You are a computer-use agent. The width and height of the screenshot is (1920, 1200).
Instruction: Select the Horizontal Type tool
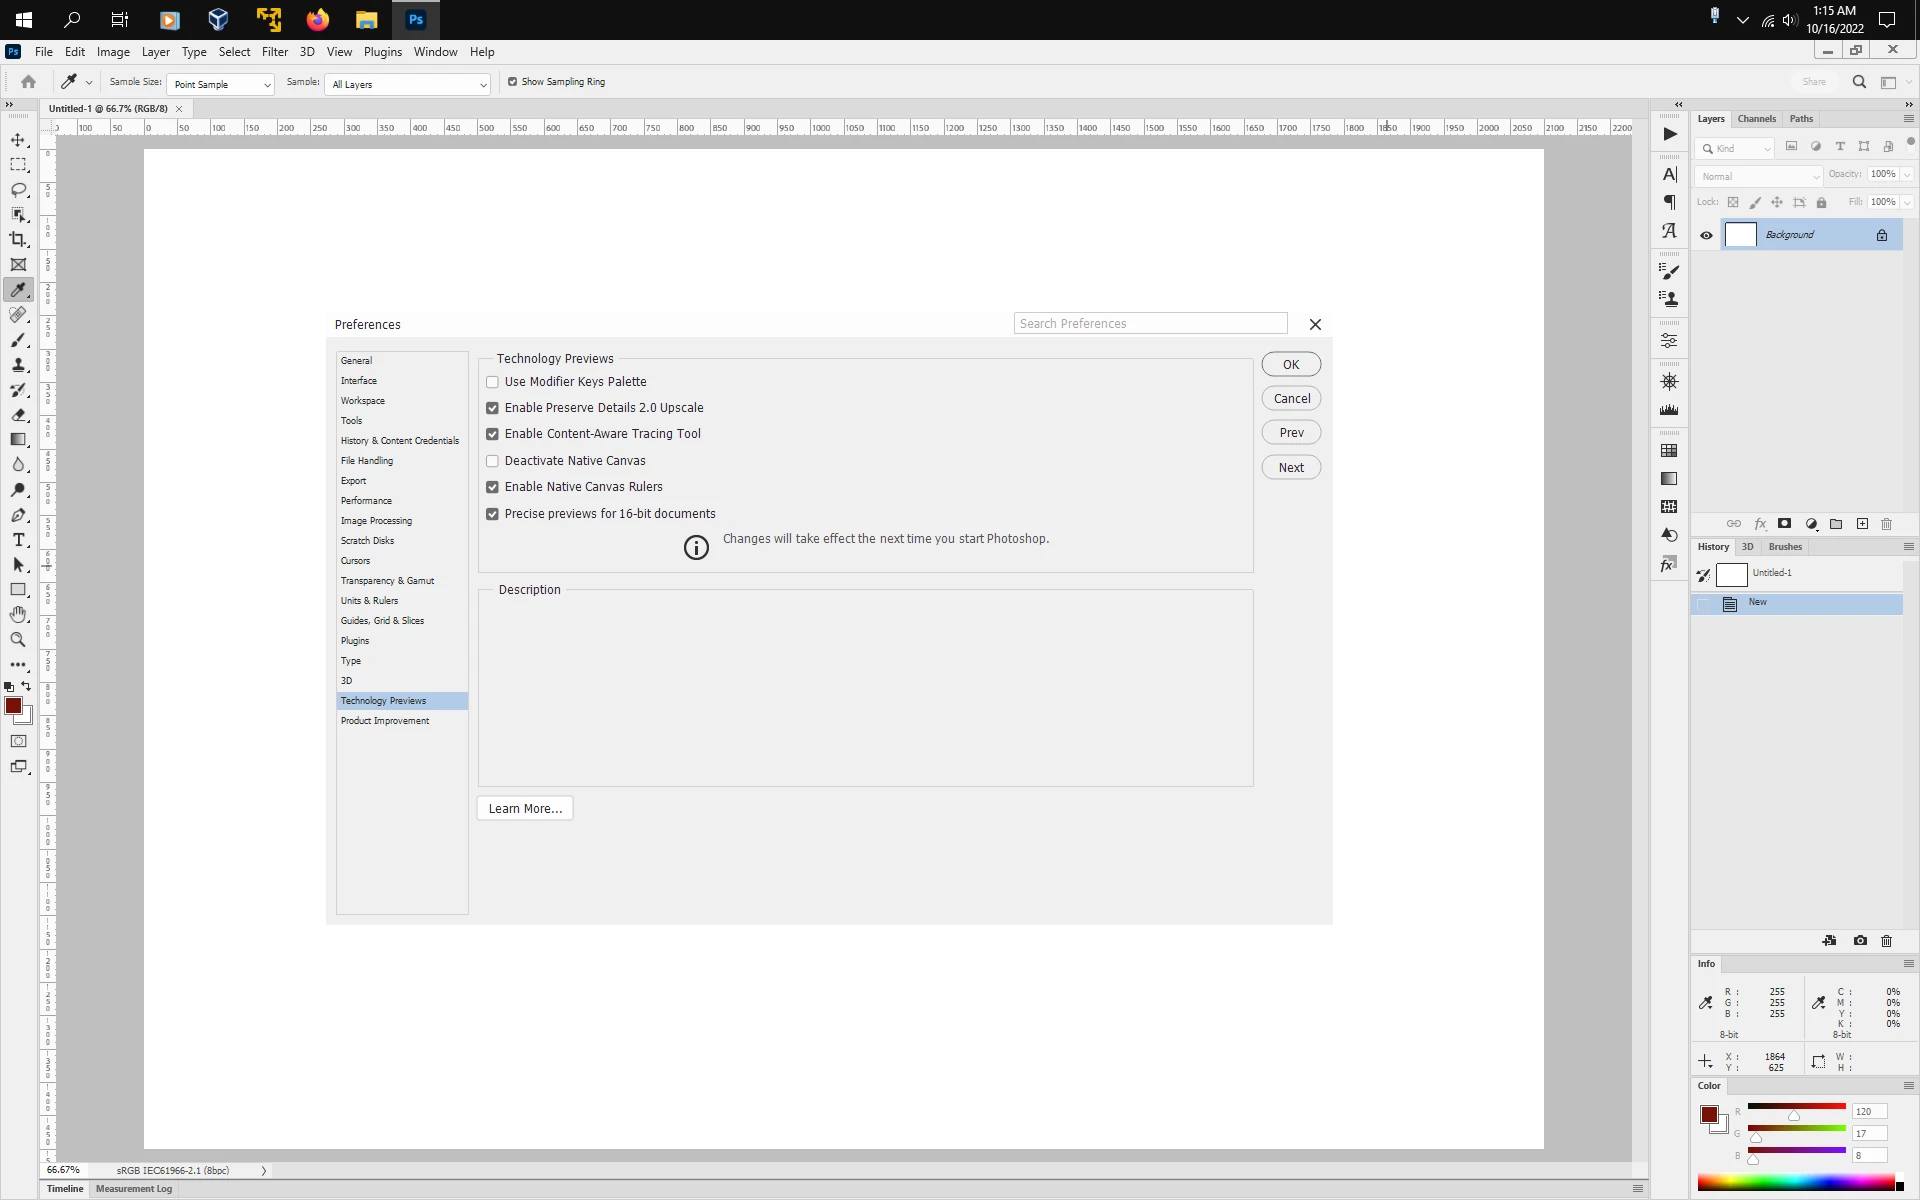coord(18,540)
